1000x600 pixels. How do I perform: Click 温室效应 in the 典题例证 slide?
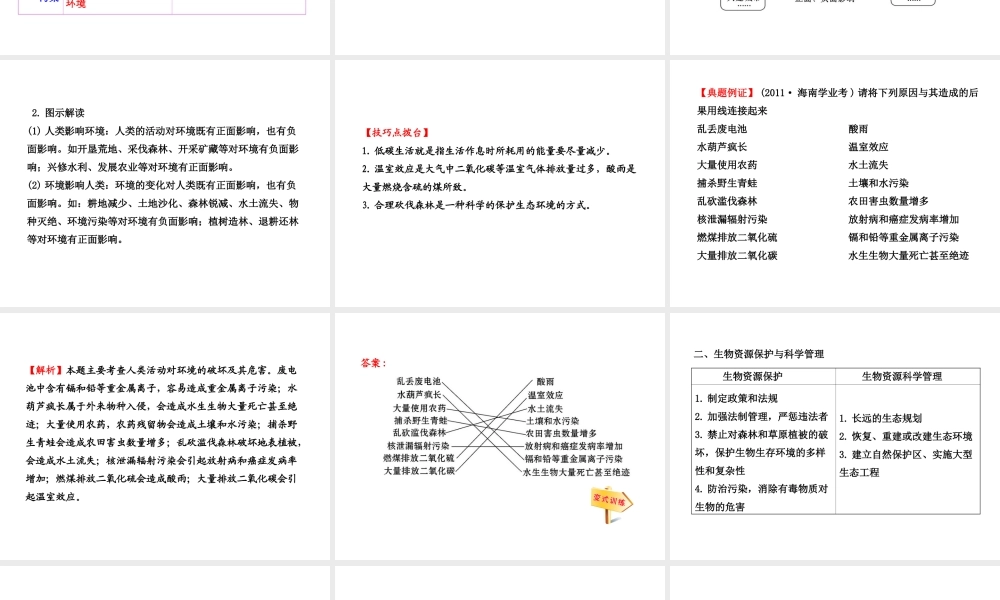tap(869, 147)
